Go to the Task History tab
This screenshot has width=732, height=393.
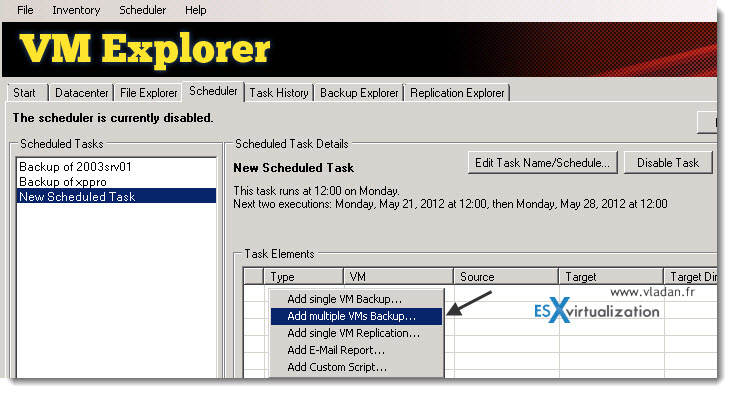[279, 92]
